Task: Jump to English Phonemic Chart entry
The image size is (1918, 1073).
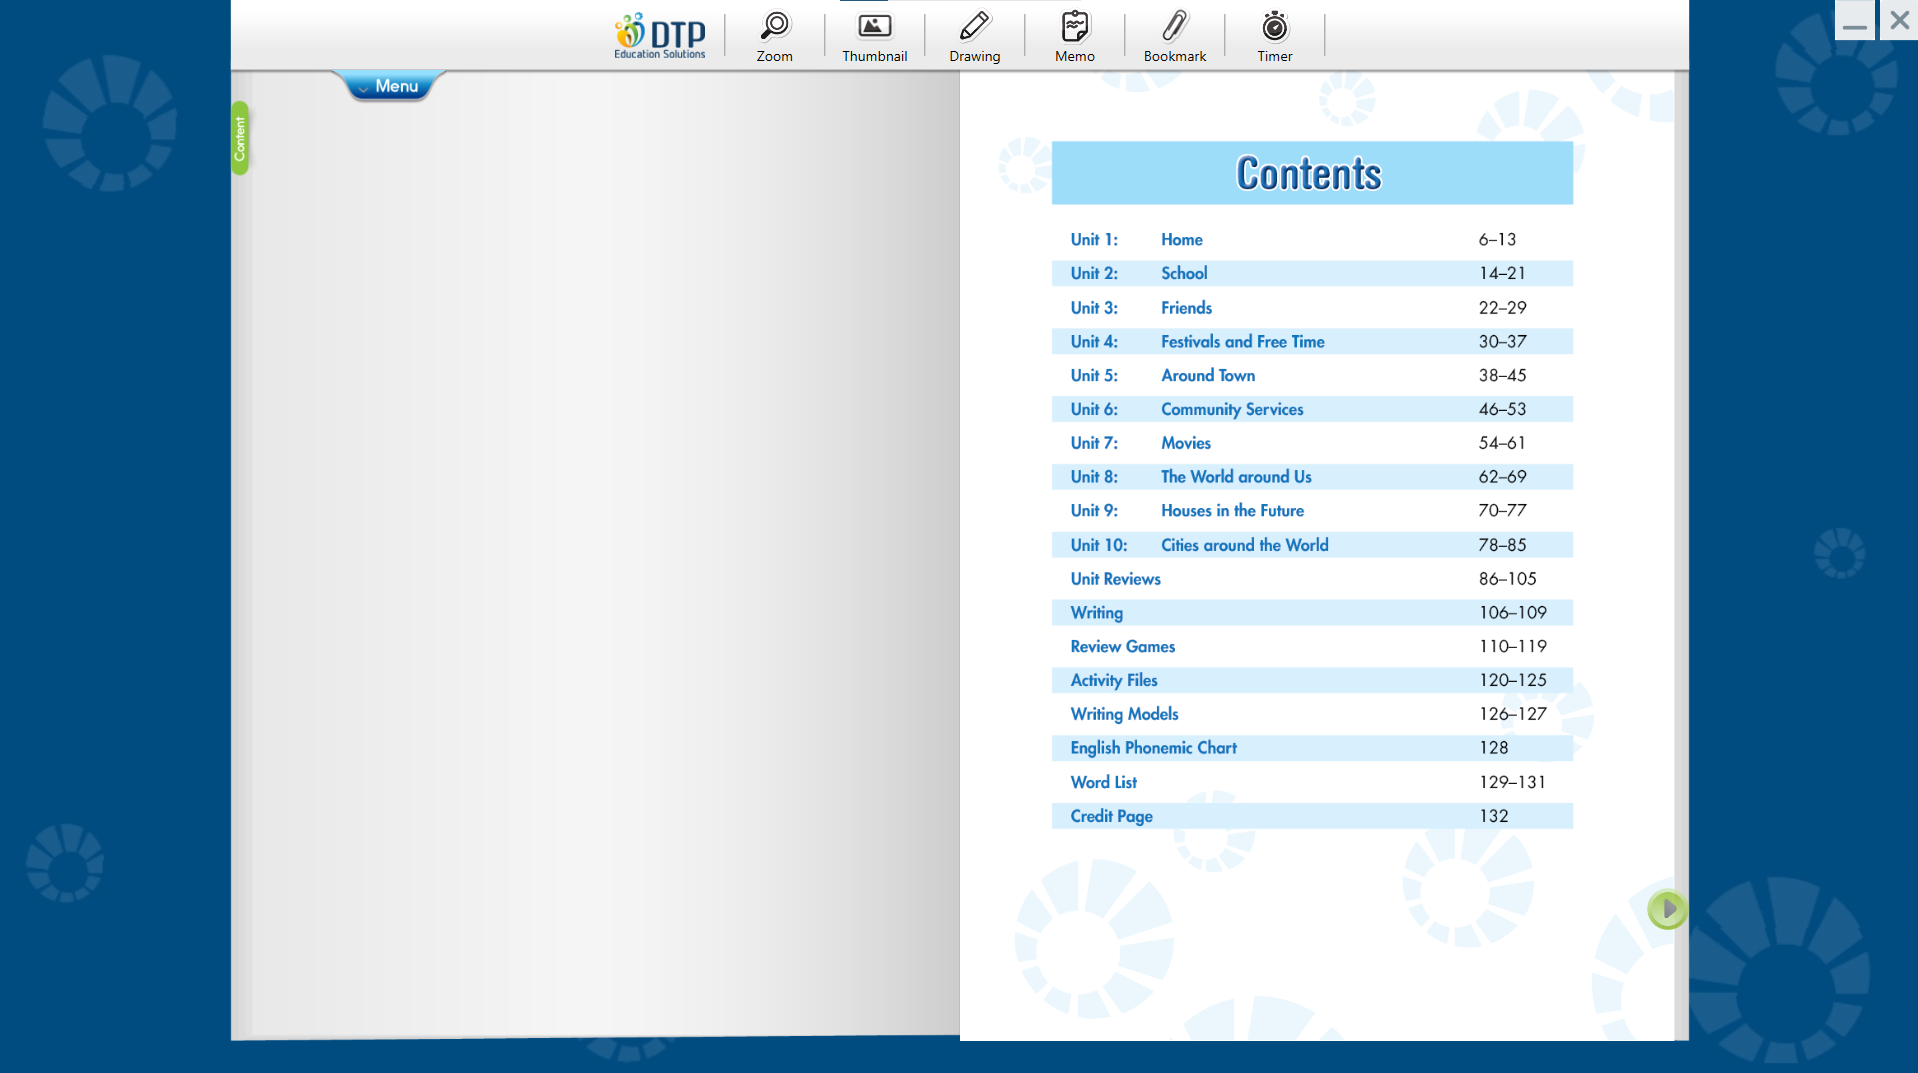Action: tap(1153, 748)
